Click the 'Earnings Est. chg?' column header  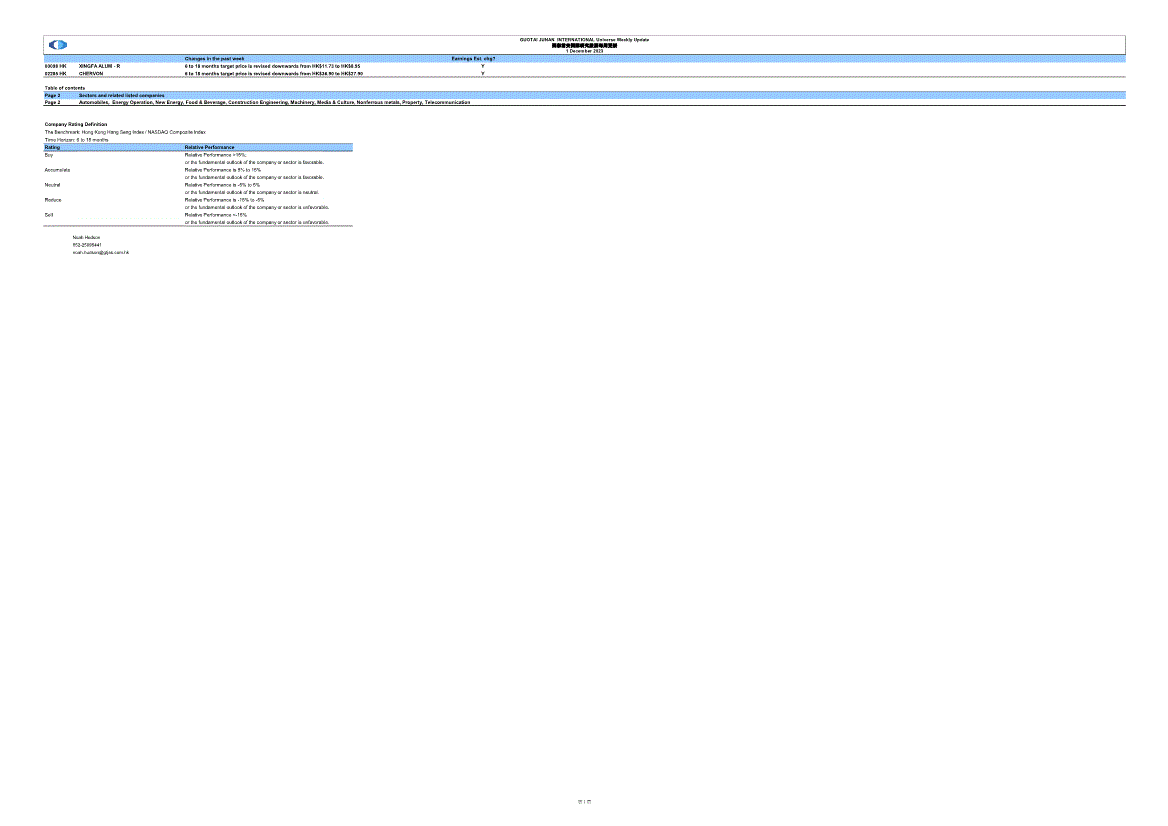tap(473, 59)
